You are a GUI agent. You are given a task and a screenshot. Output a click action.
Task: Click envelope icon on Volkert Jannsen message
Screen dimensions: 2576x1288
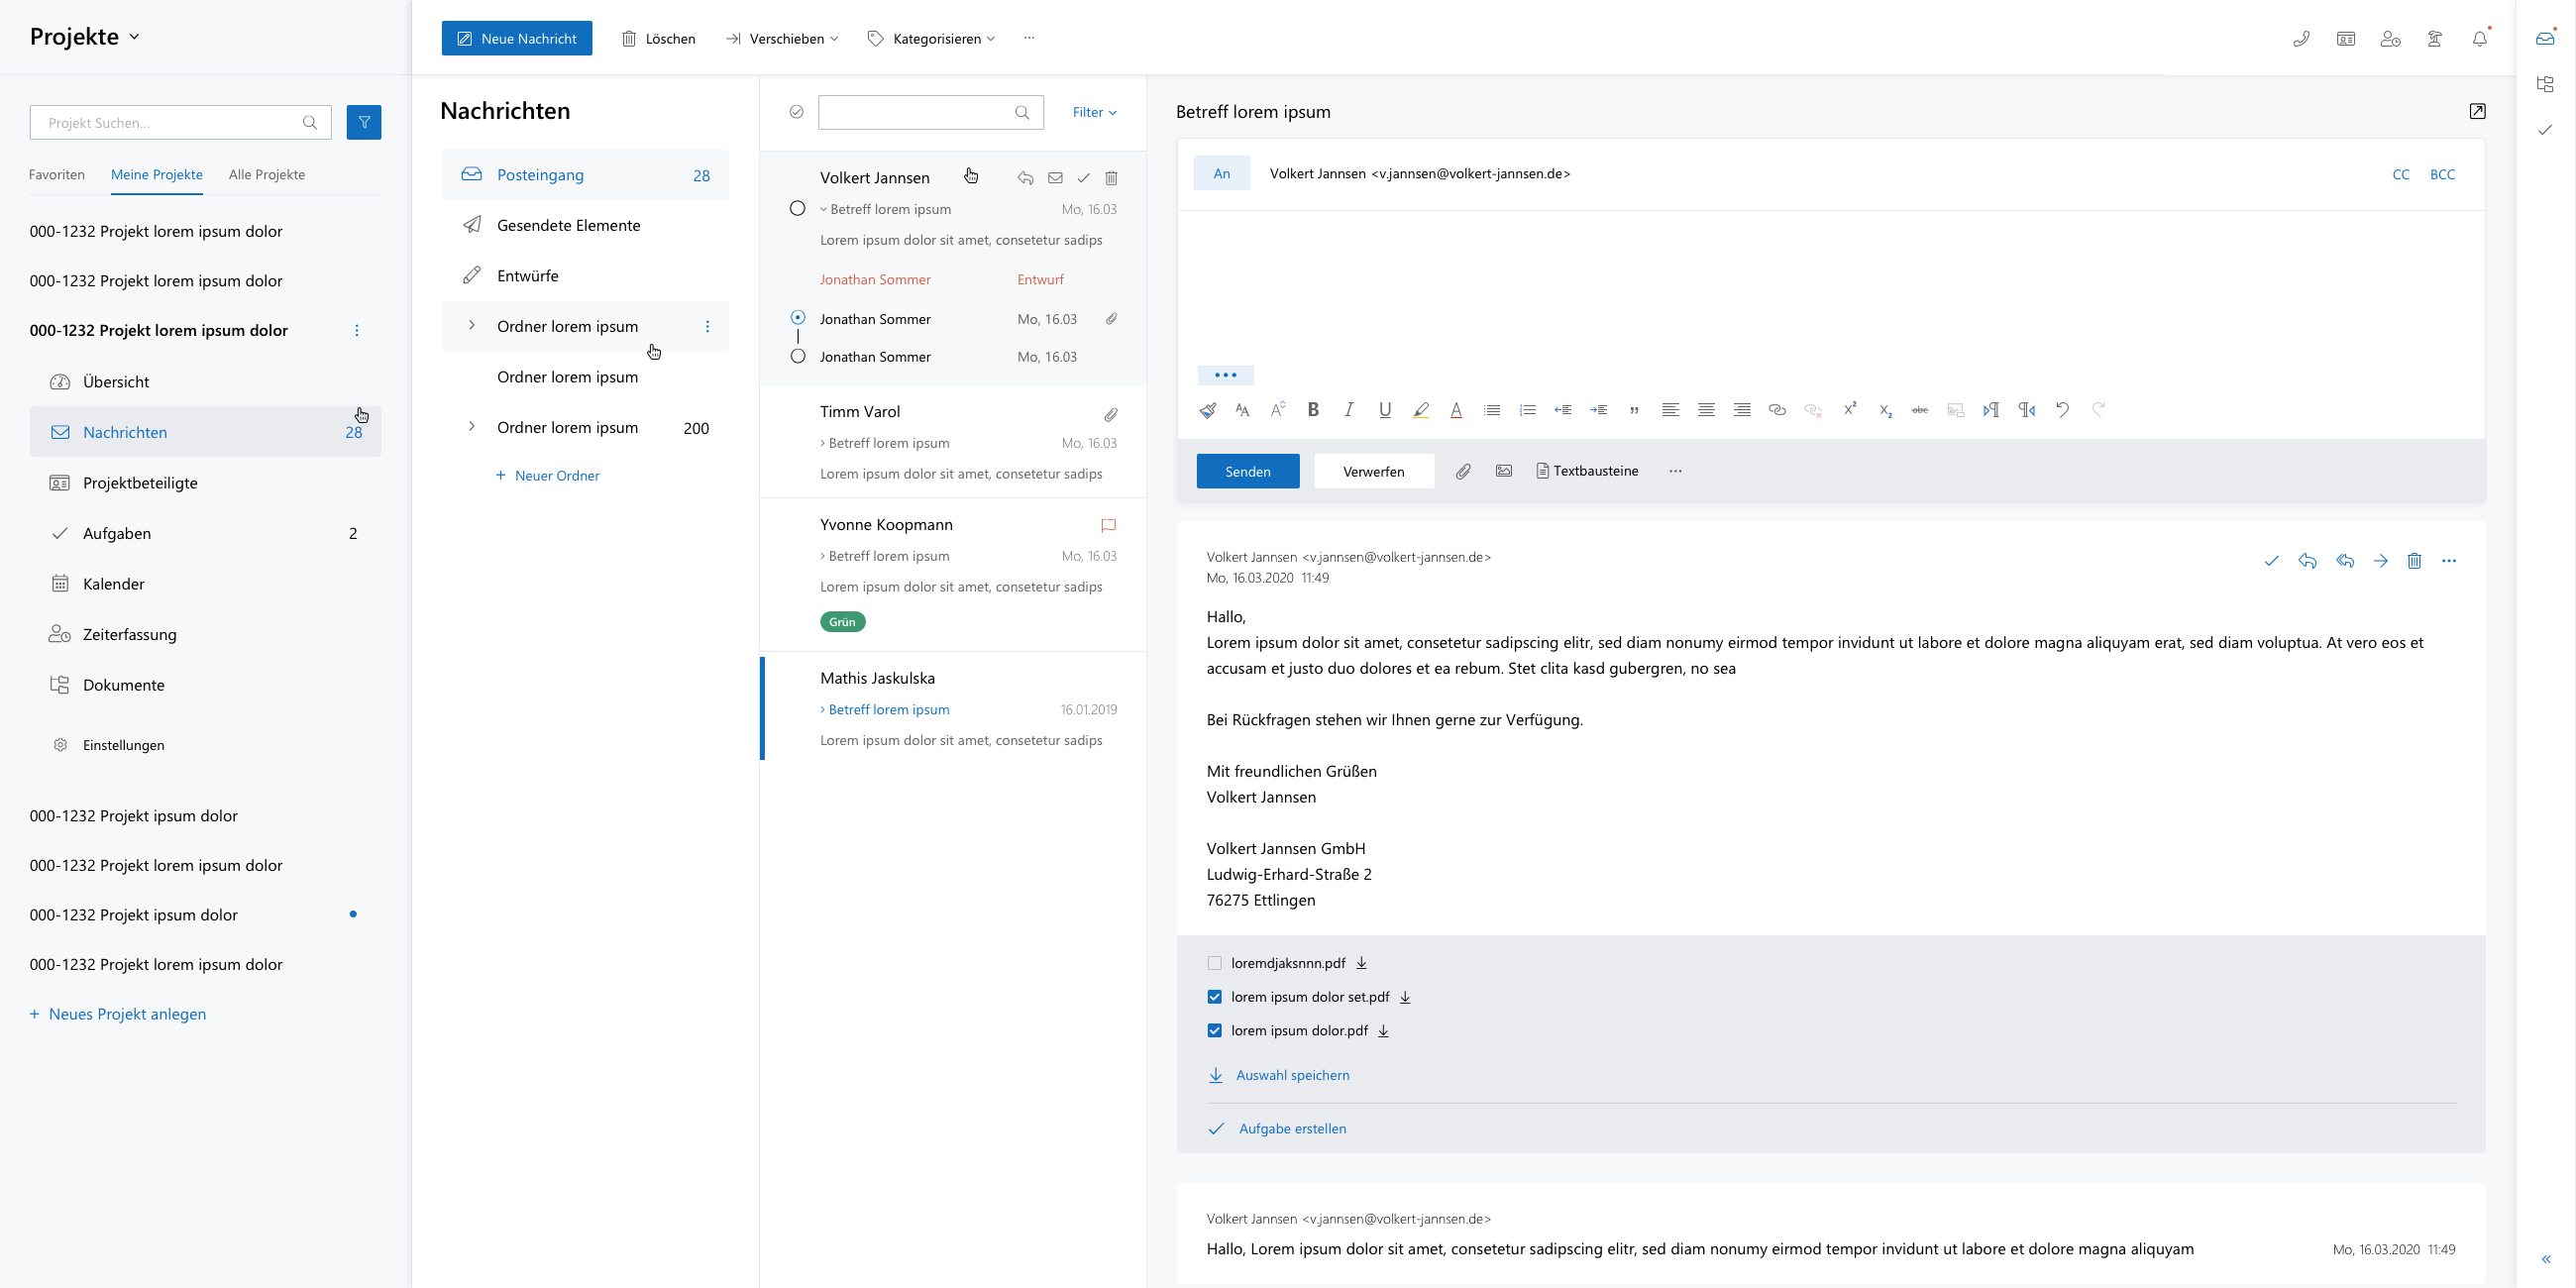coord(1055,178)
